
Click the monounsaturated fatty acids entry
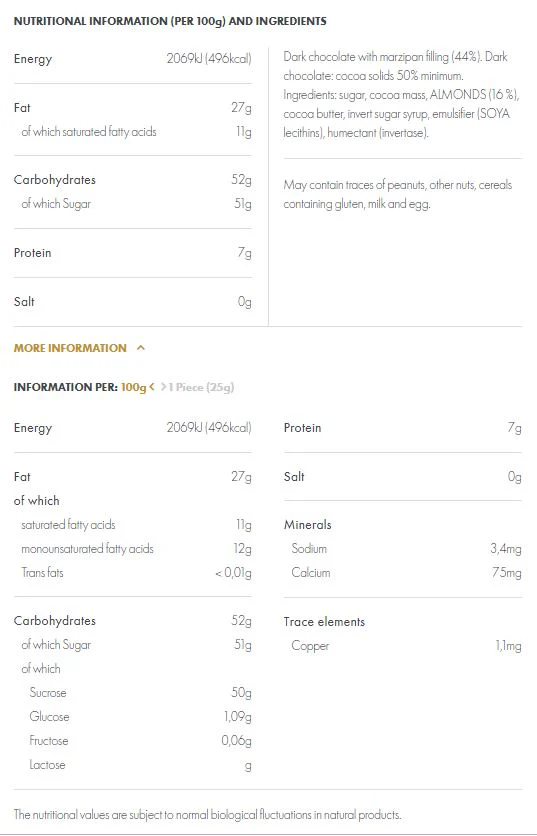(x=87, y=549)
